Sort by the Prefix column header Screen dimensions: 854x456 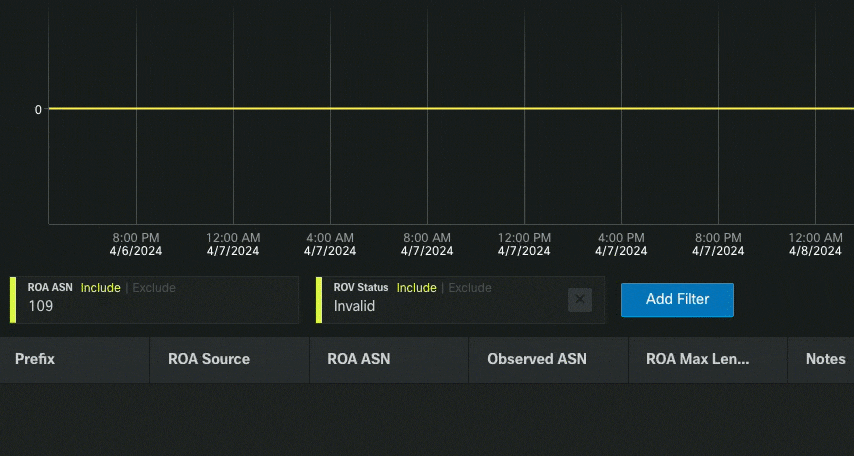[x=35, y=359]
